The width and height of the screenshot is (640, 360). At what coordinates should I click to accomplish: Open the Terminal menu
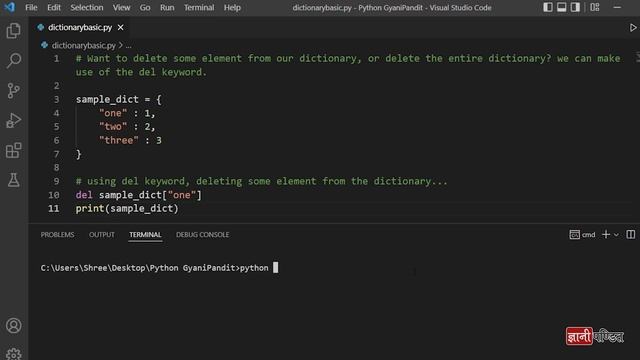[x=199, y=7]
